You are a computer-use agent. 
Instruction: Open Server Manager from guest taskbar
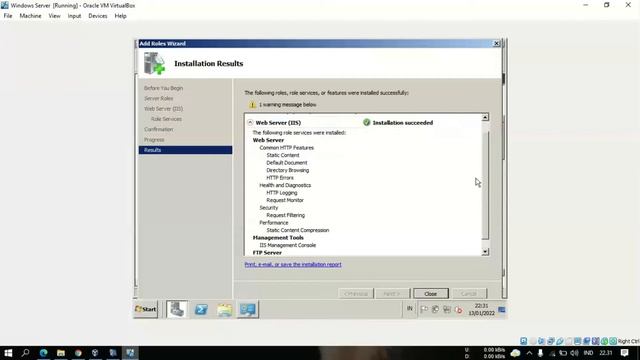(177, 309)
